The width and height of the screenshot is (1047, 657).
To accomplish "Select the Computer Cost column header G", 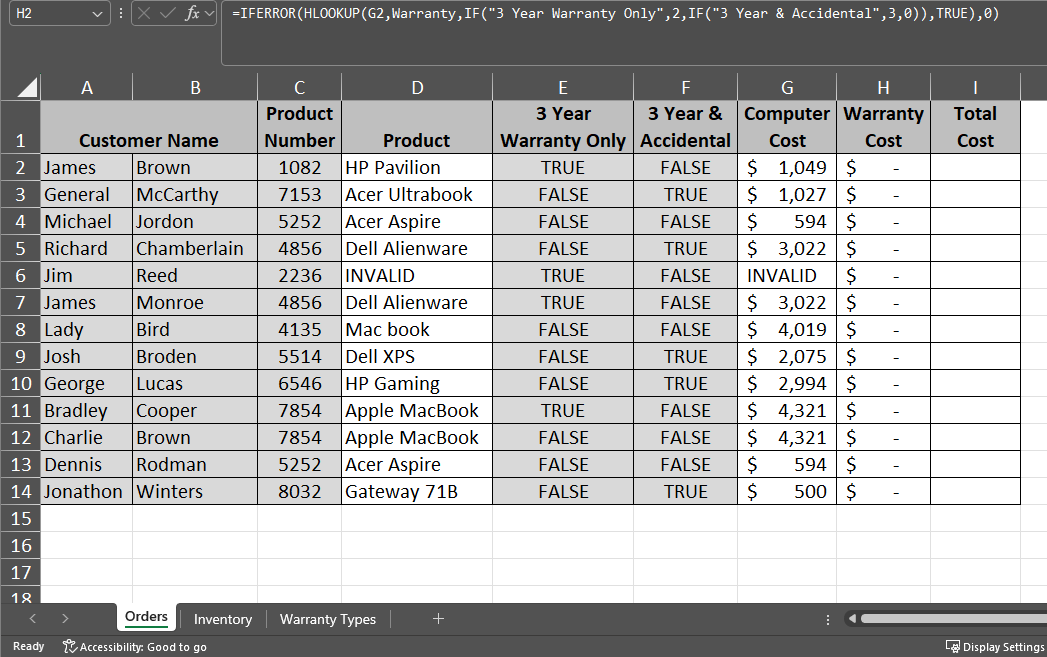I will [787, 87].
